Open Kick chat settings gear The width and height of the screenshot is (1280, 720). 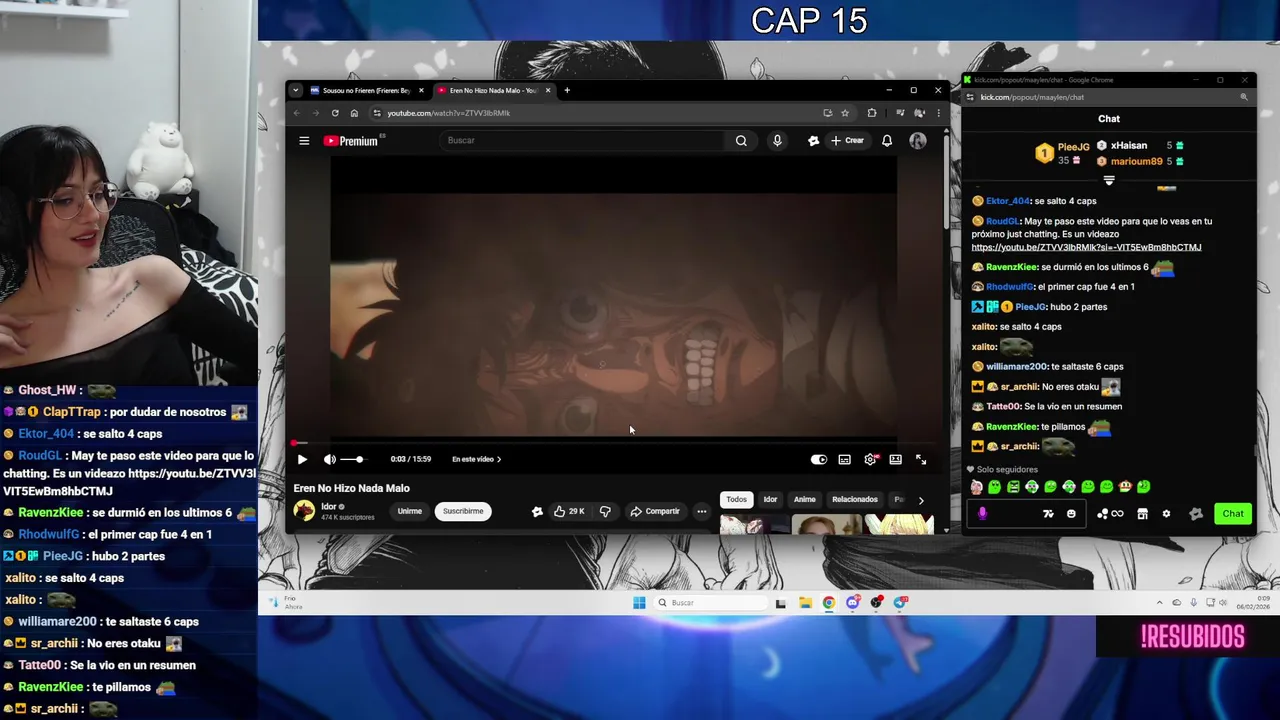pos(1166,514)
